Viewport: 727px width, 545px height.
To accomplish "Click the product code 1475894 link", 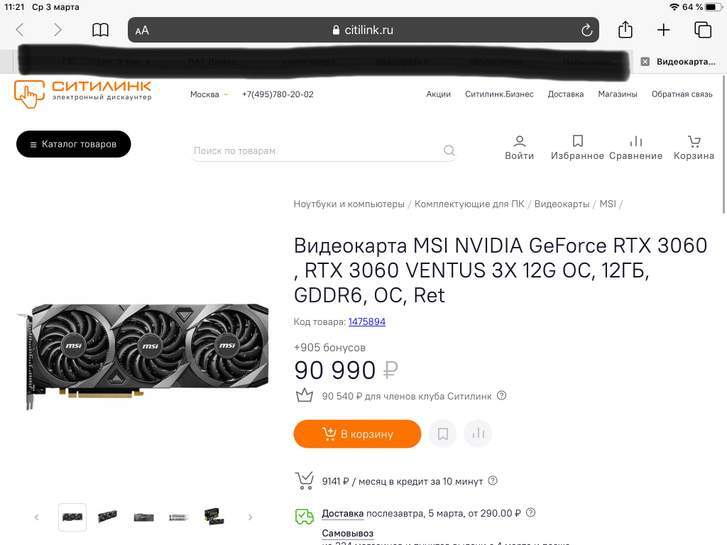I will [367, 321].
